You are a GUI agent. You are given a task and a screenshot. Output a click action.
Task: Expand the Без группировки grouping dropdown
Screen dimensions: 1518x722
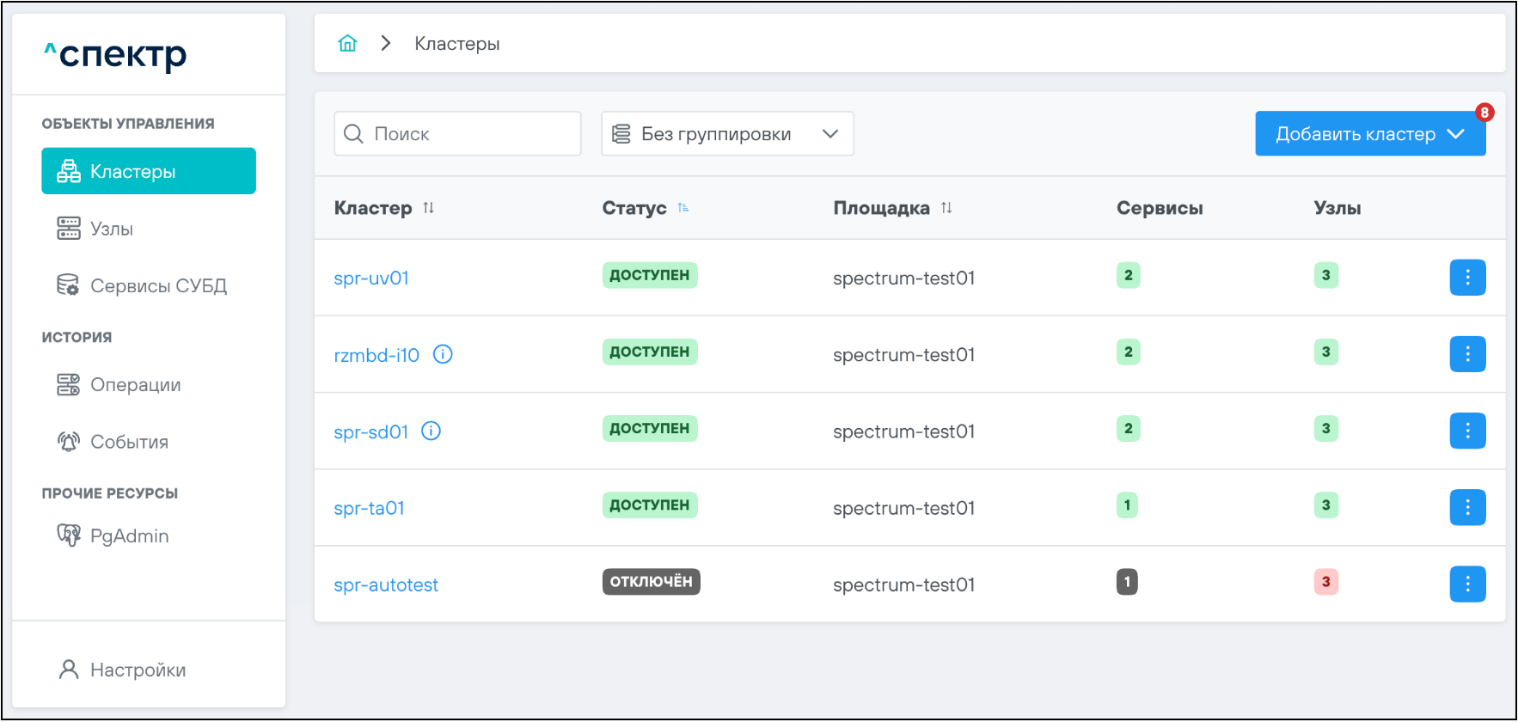tap(727, 134)
